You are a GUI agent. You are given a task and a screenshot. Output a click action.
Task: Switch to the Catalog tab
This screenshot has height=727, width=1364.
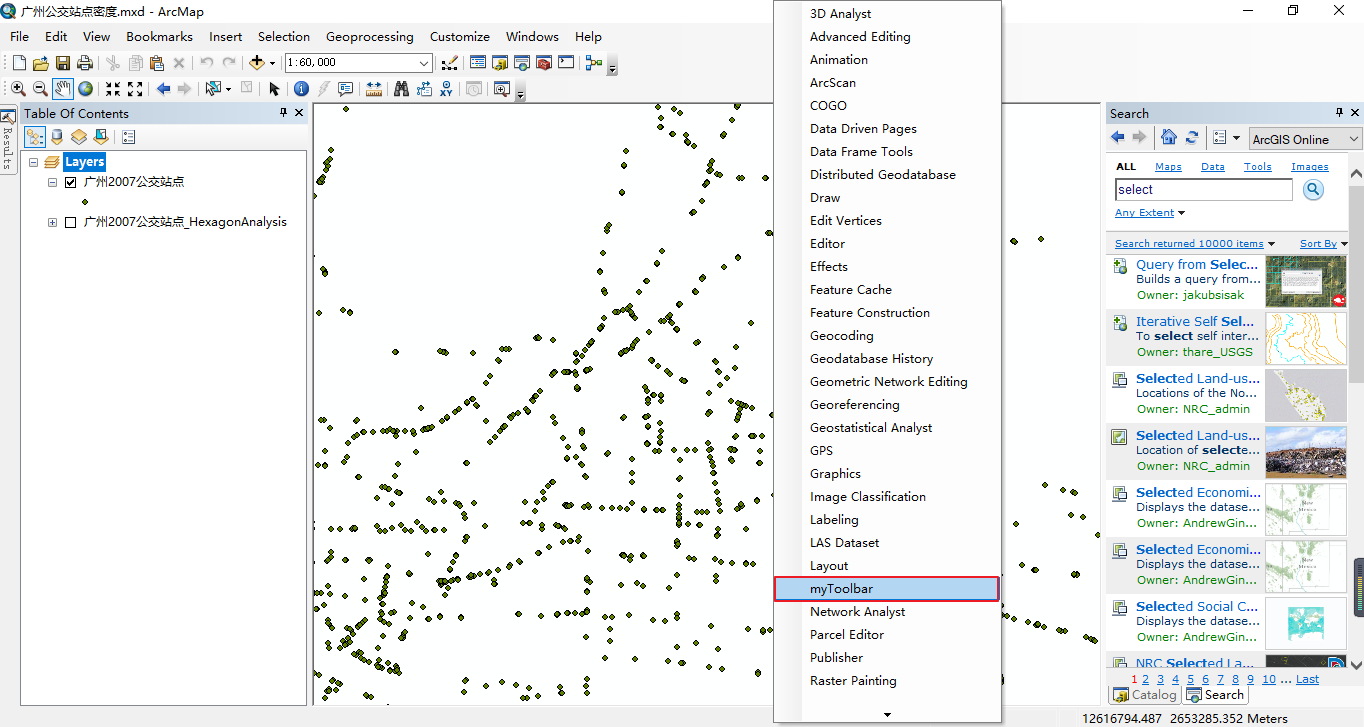click(x=1144, y=694)
